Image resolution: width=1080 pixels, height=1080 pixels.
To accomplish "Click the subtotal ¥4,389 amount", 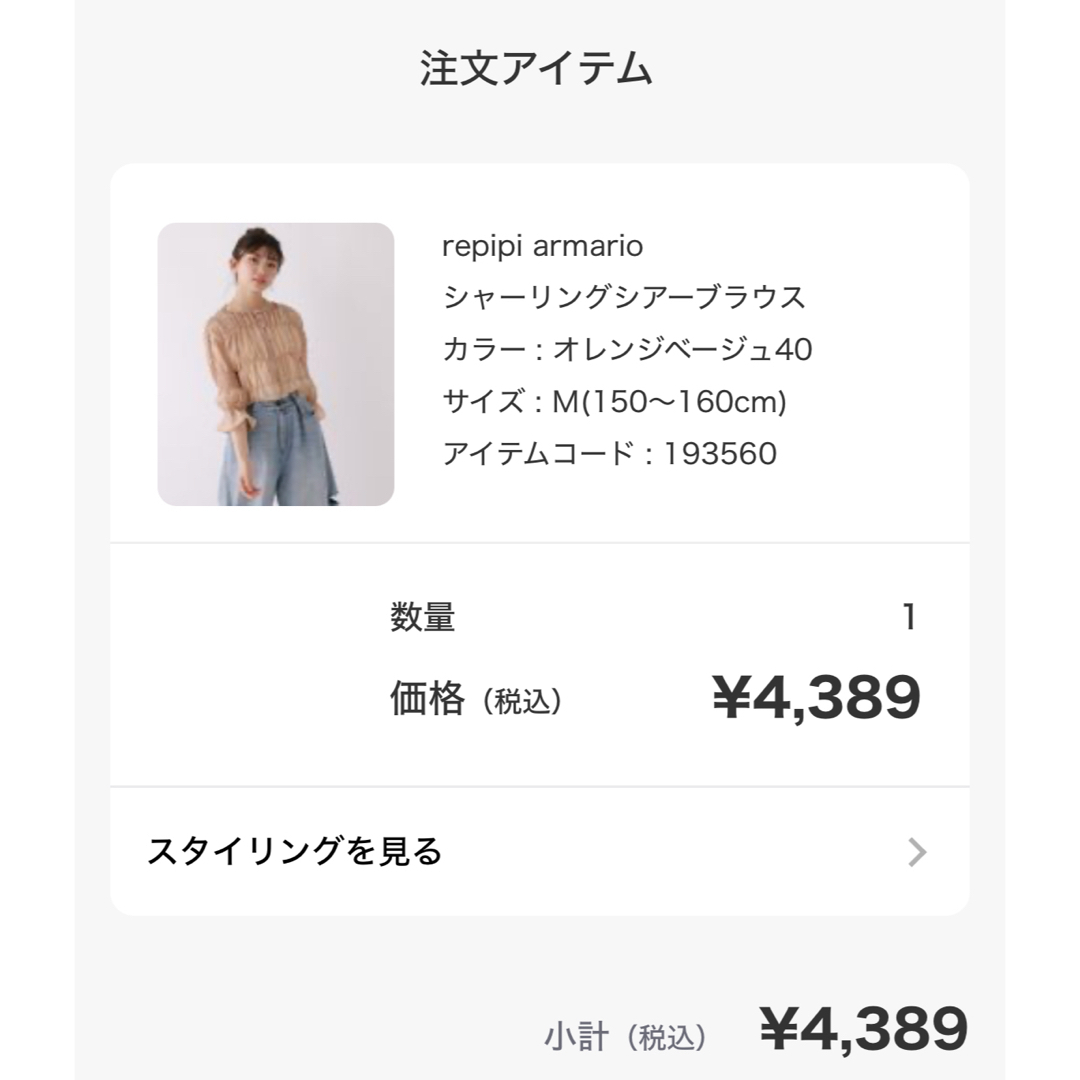I will click(x=864, y=1028).
